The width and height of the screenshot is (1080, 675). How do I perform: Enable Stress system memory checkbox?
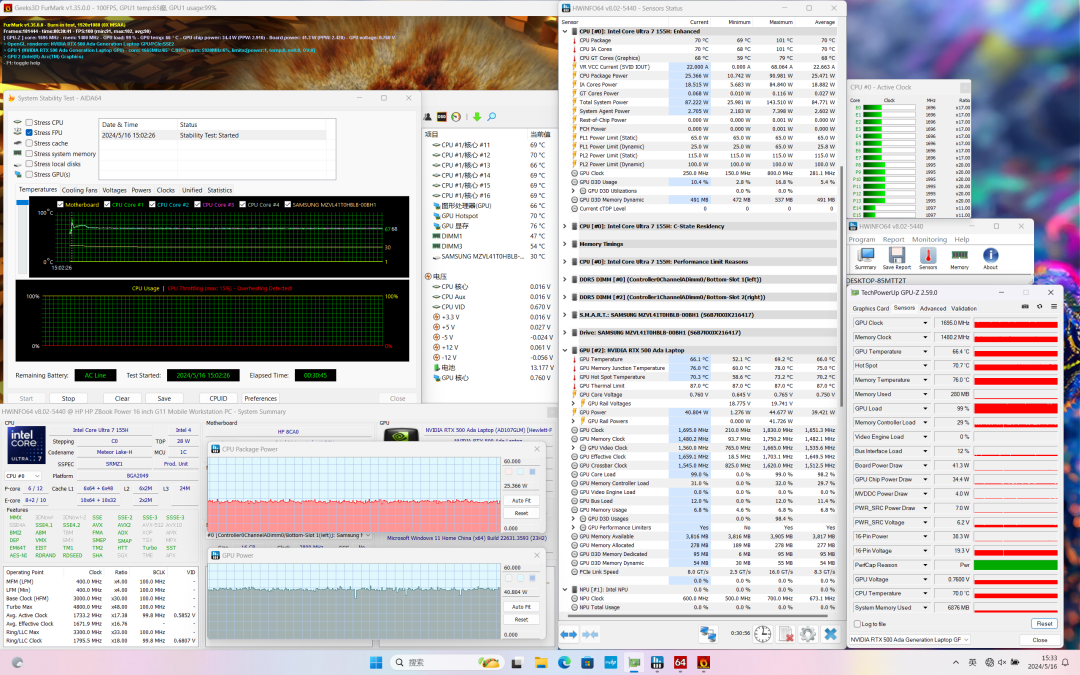coord(29,154)
